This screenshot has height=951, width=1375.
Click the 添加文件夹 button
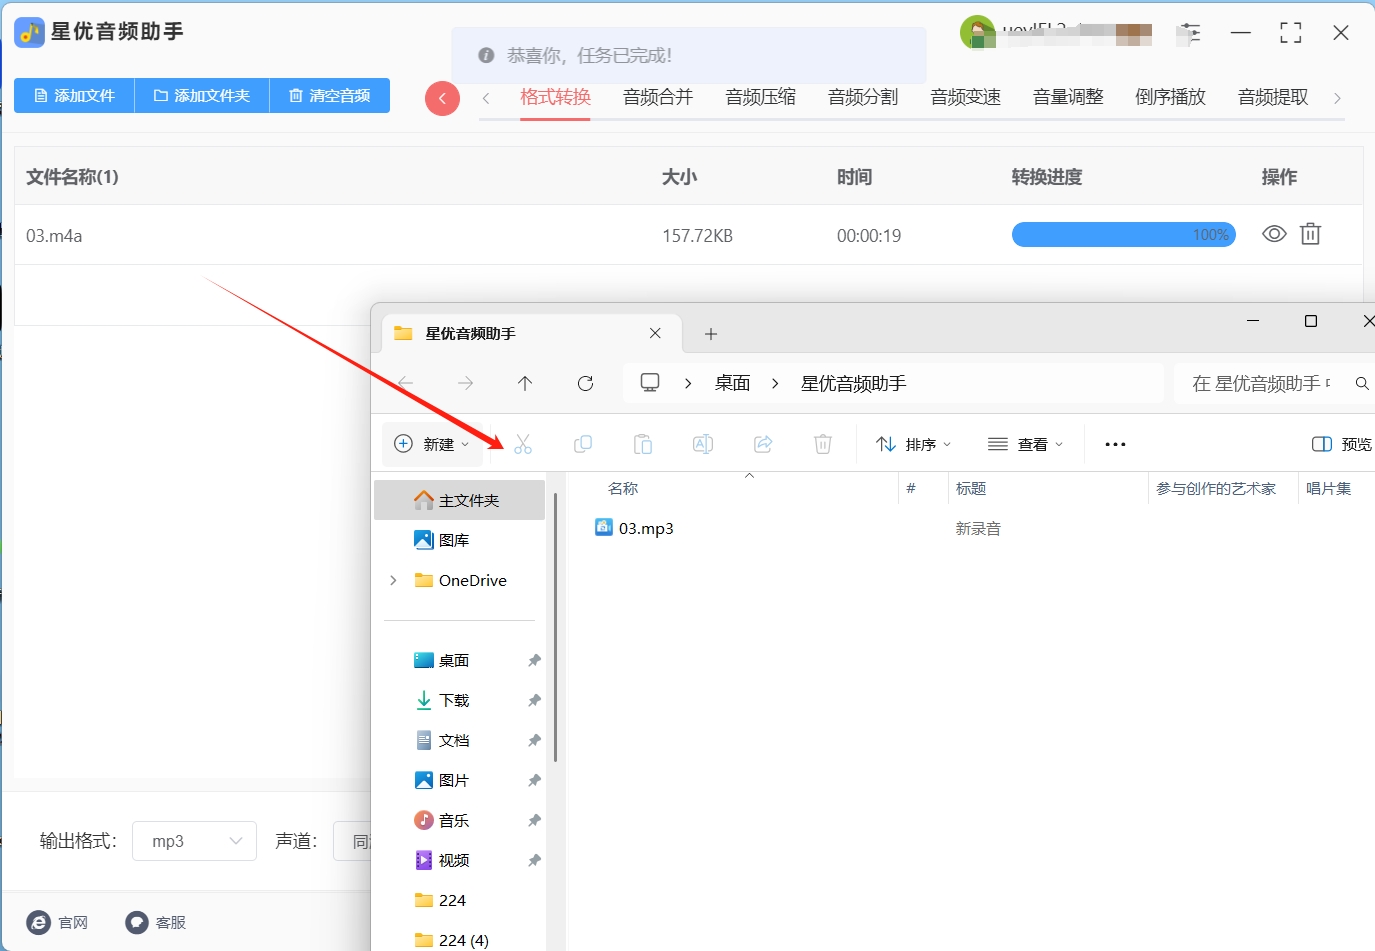point(202,96)
